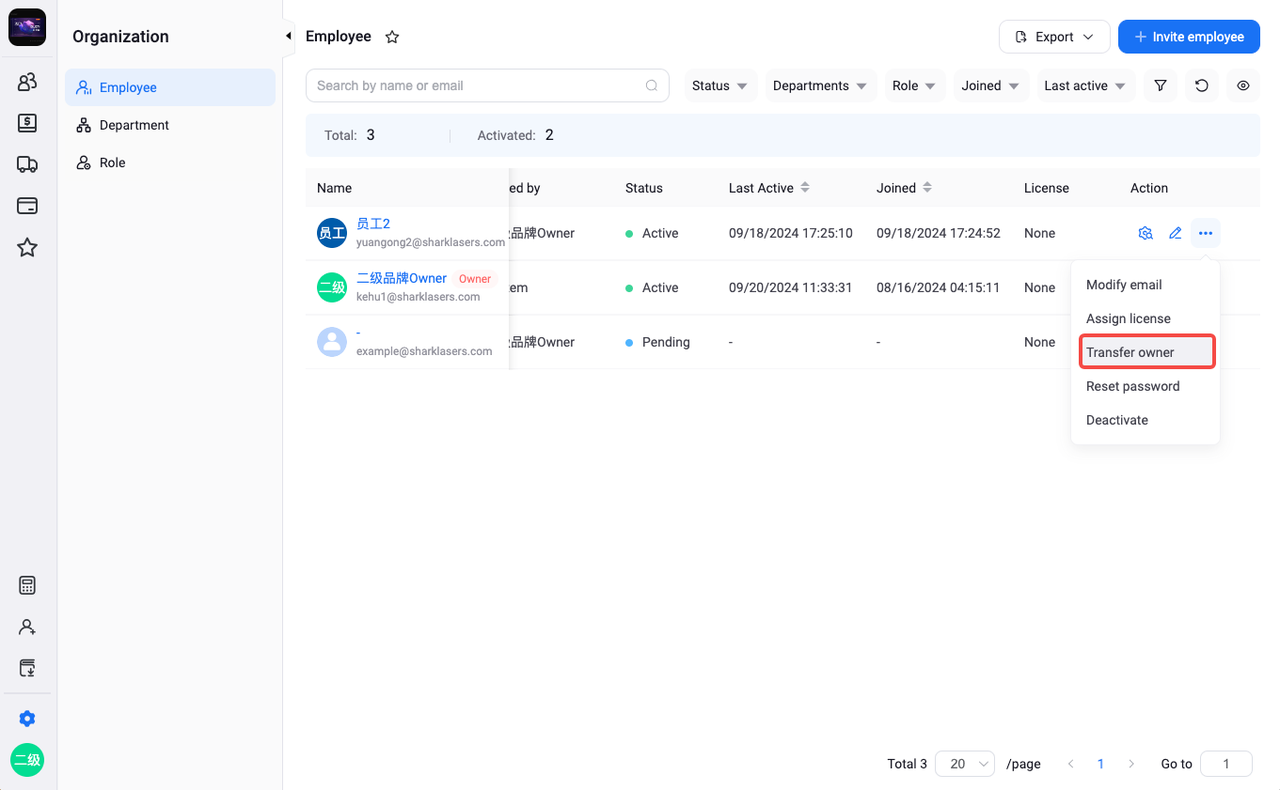Open the Joined filter dropdown
This screenshot has height=790, width=1280.
point(990,86)
